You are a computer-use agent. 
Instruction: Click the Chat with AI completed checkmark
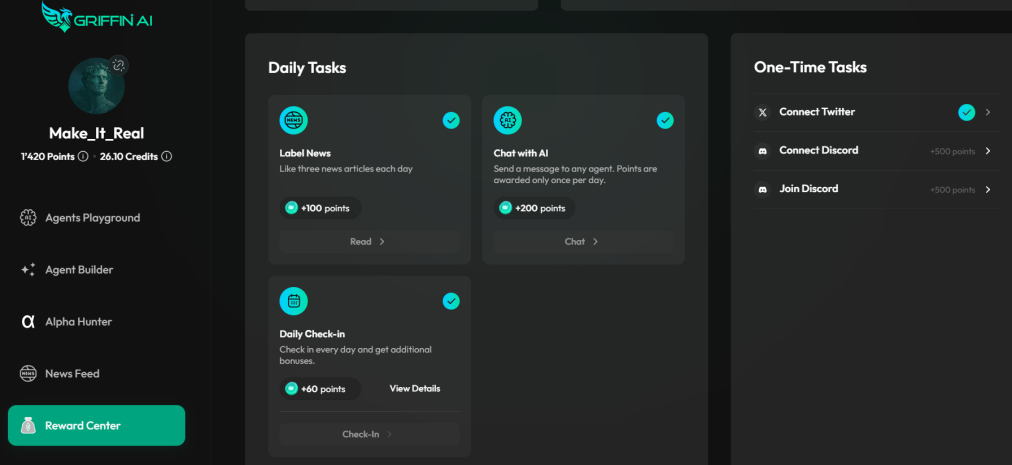tap(665, 120)
